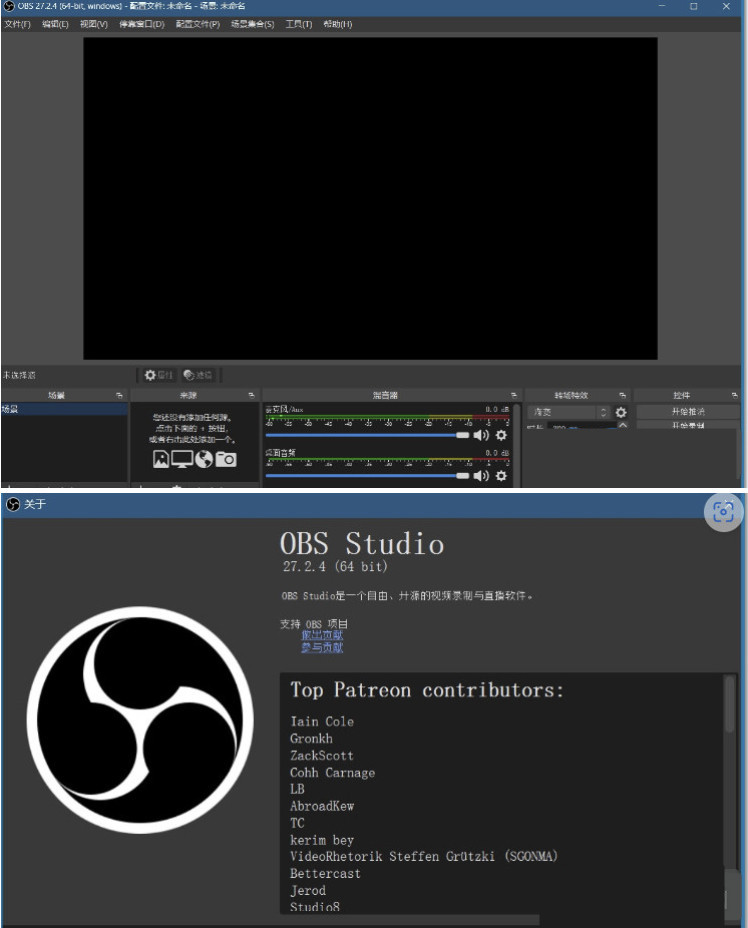Click the "OBS Studio" title in About
Image resolution: width=748 pixels, height=928 pixels.
(362, 543)
